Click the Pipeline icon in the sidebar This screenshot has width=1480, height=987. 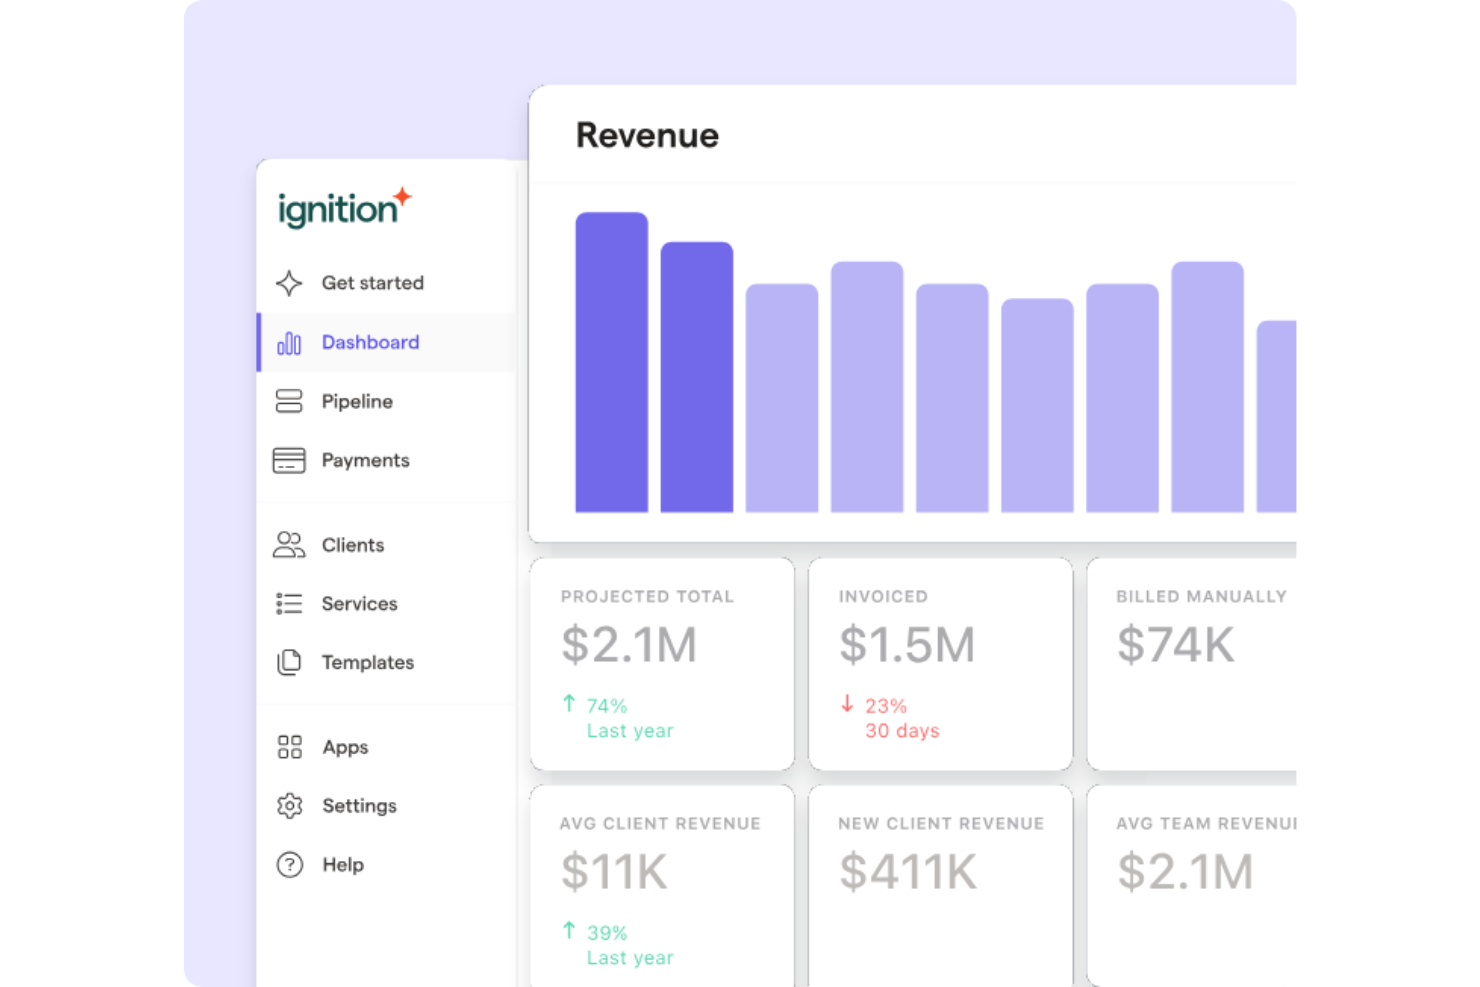pyautogui.click(x=288, y=401)
